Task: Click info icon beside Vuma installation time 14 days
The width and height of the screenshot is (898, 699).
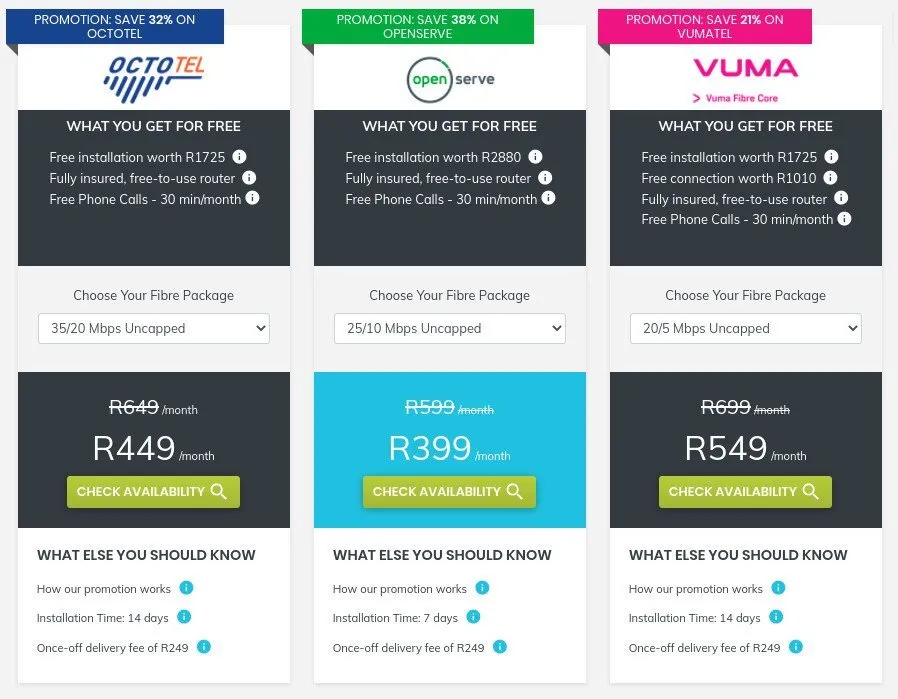Action: [776, 617]
